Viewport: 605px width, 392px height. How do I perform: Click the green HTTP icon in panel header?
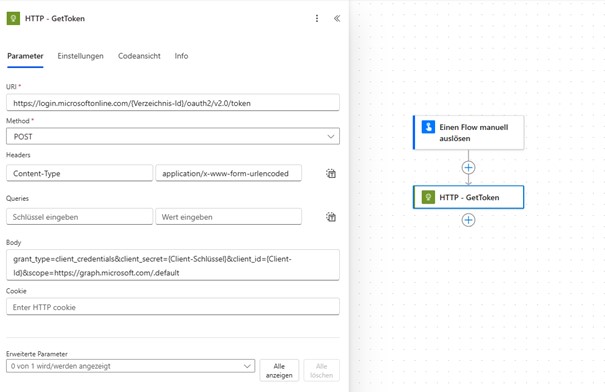tap(13, 18)
